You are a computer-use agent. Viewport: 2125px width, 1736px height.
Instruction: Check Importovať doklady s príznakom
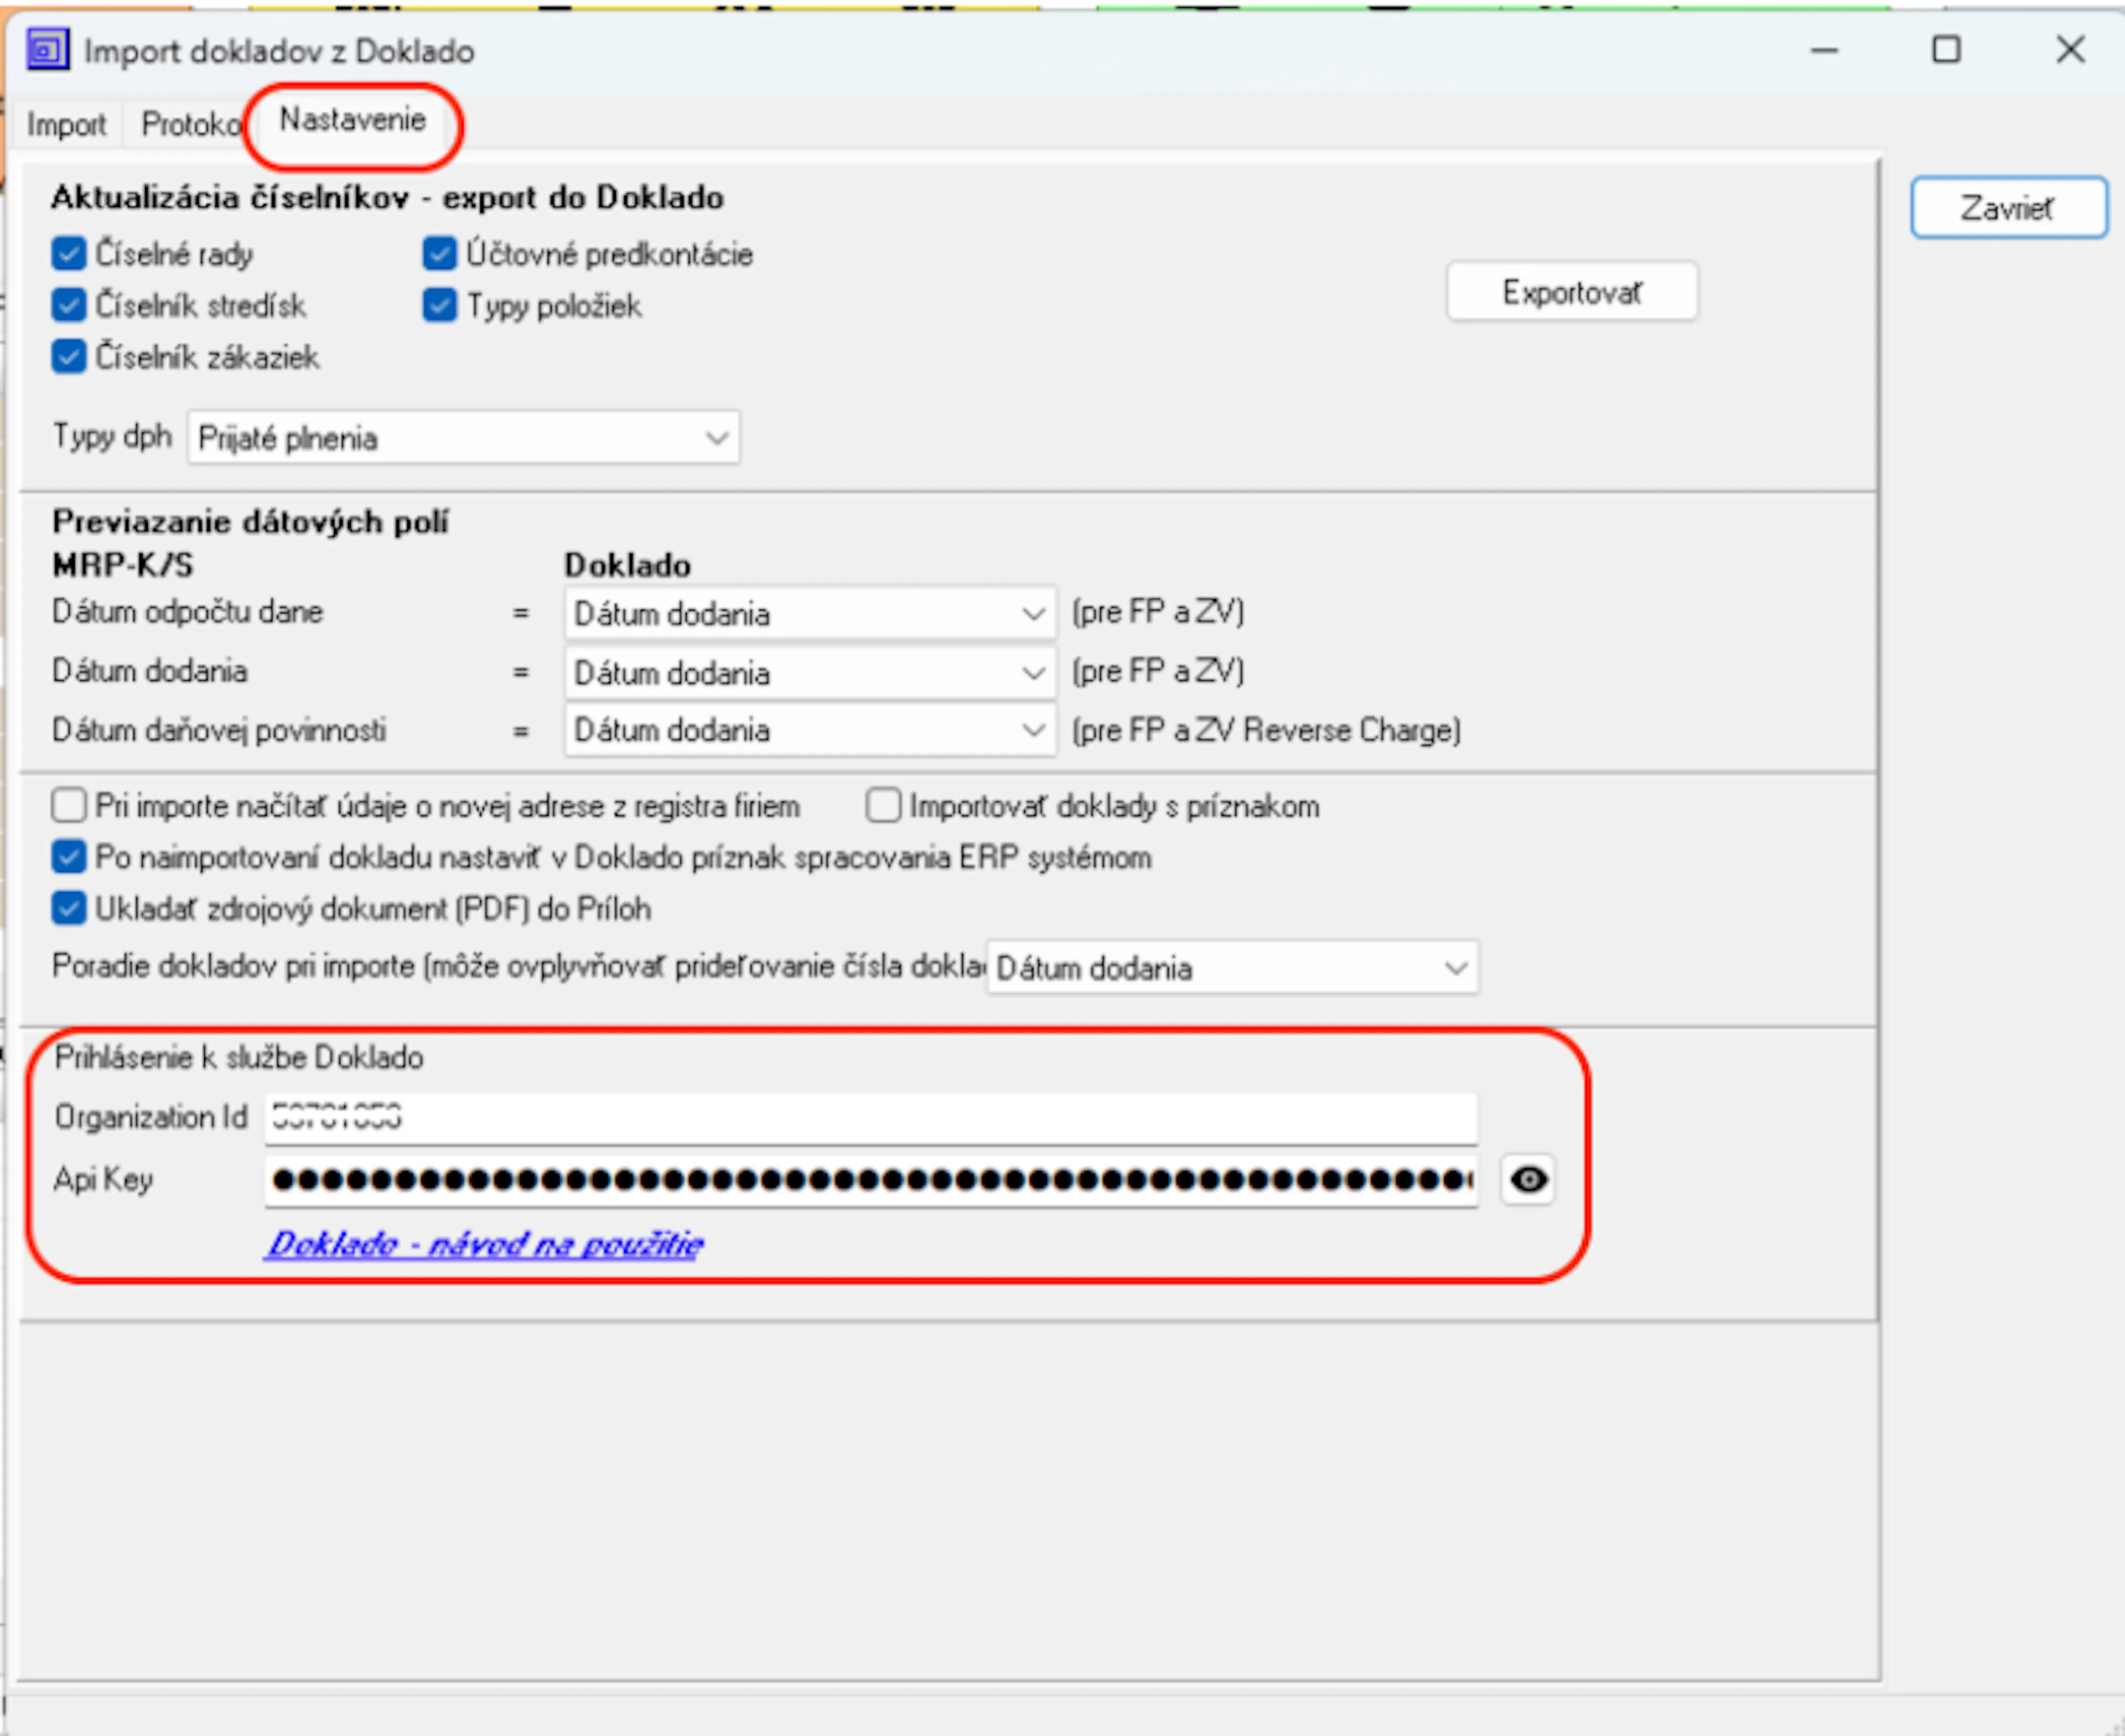tap(883, 806)
